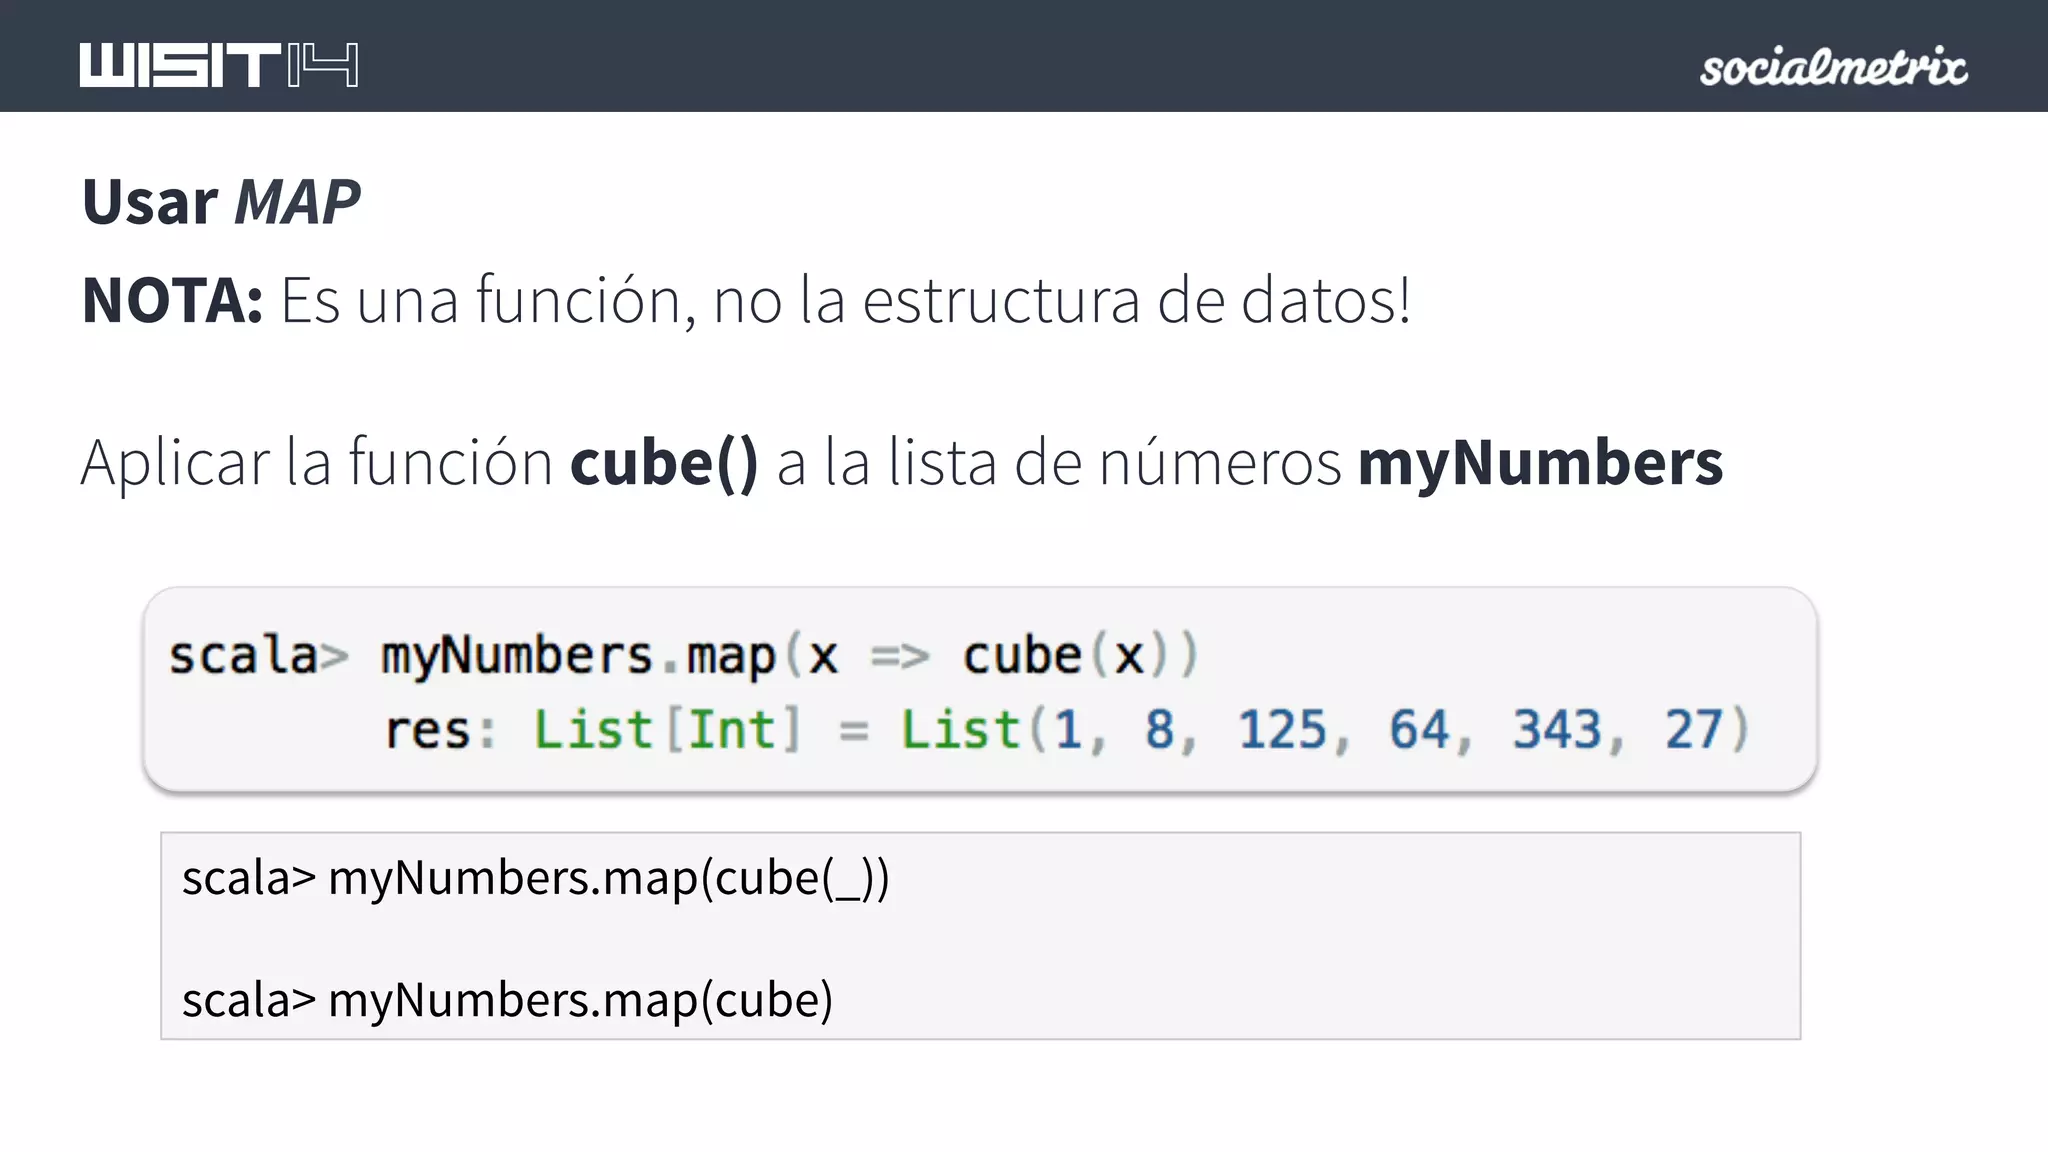The height and width of the screenshot is (1152, 2048).
Task: Click the 'NOTA:' bold label
Action: tap(172, 300)
